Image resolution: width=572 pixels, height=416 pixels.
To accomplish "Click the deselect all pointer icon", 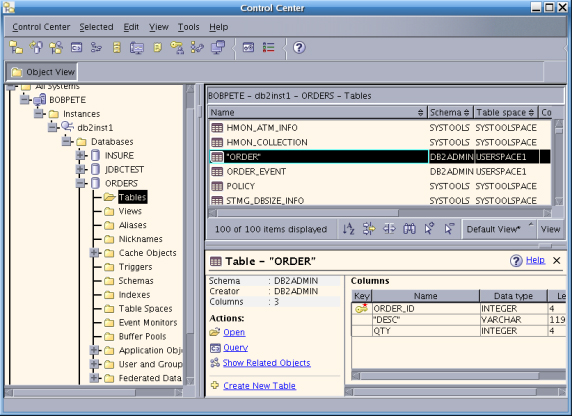I will tap(449, 228).
